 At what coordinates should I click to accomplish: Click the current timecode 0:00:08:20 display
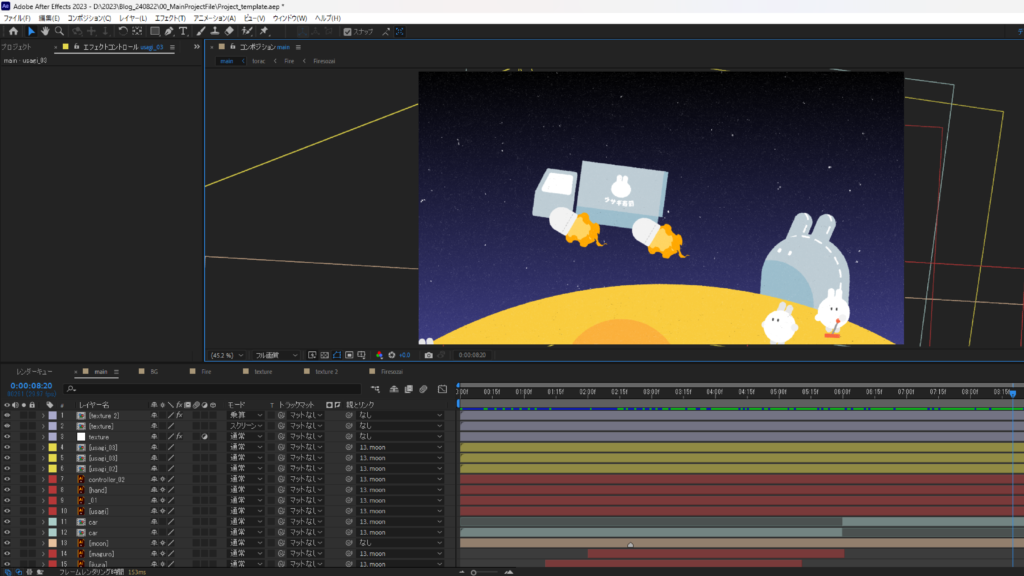point(30,385)
